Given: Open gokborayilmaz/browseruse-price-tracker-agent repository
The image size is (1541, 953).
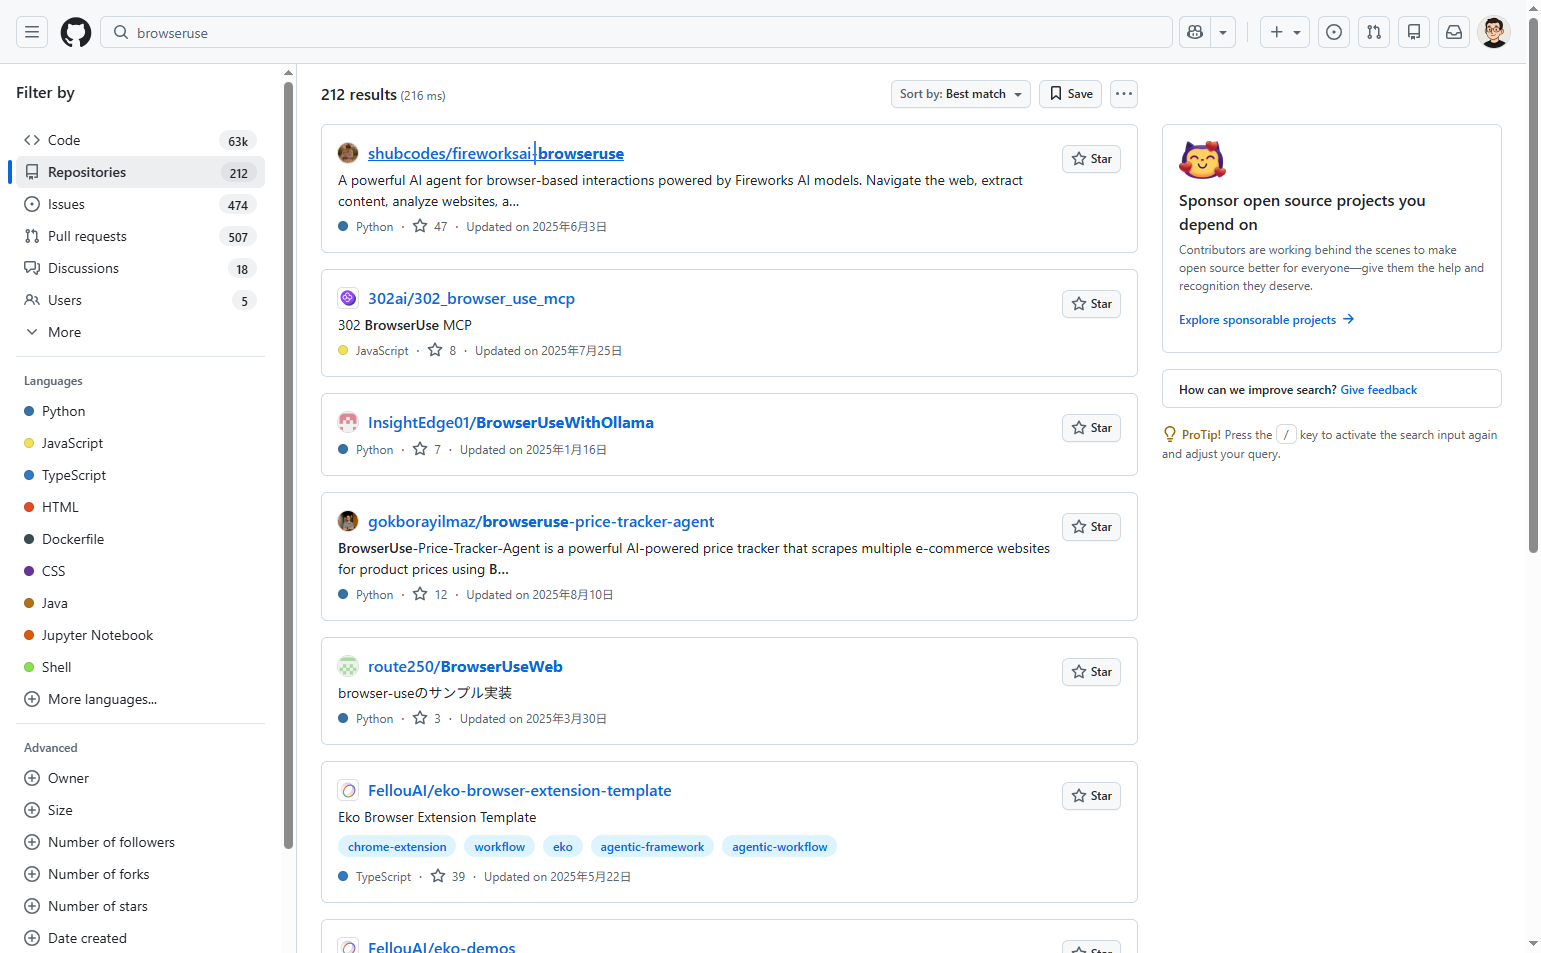Looking at the screenshot, I should pyautogui.click(x=541, y=521).
